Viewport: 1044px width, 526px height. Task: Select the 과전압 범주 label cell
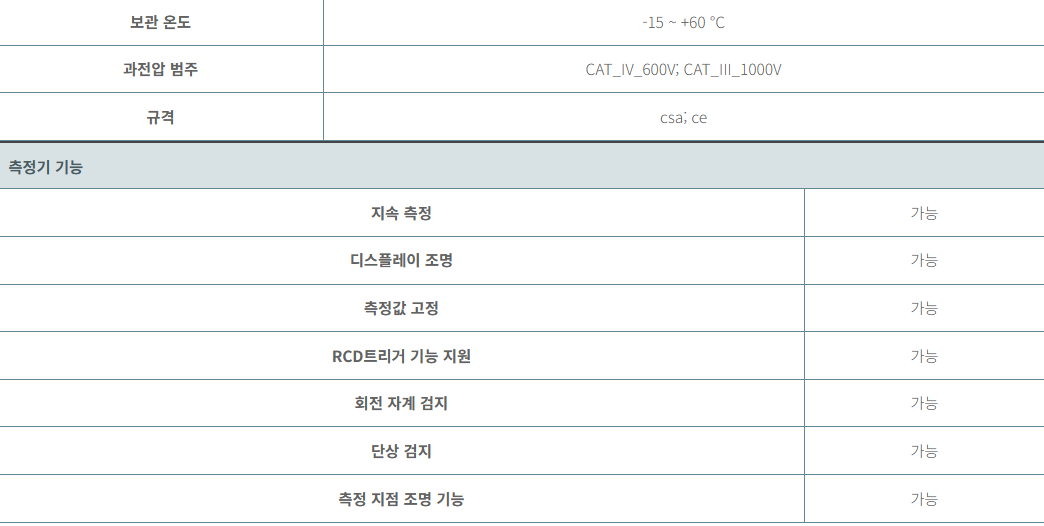[160, 69]
